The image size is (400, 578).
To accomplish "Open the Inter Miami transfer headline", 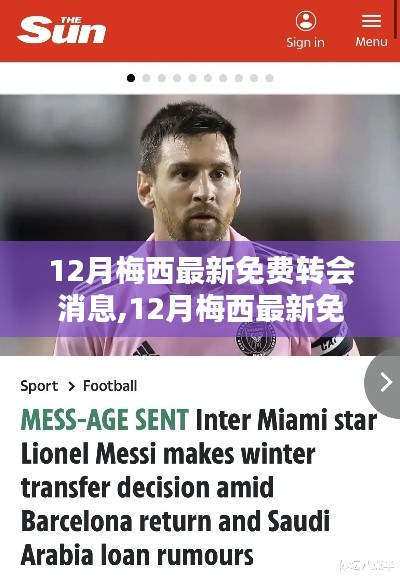I will point(199,488).
